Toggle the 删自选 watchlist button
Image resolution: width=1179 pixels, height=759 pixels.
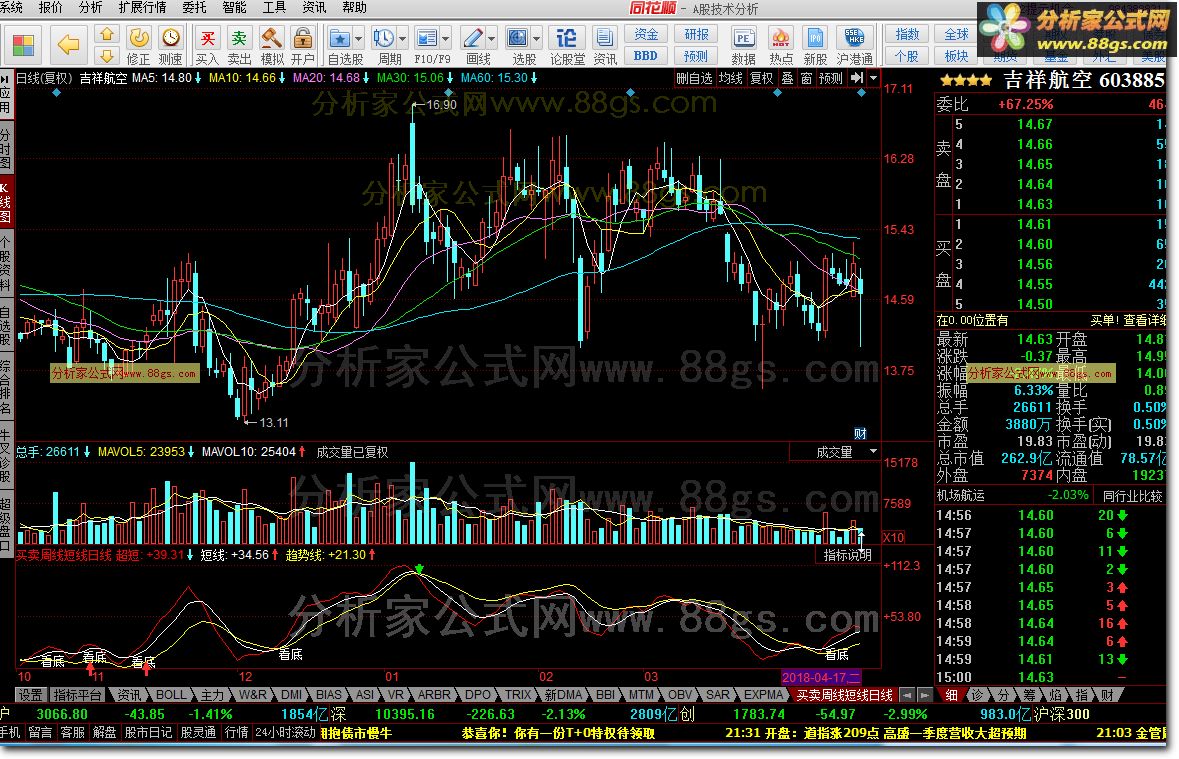click(693, 78)
